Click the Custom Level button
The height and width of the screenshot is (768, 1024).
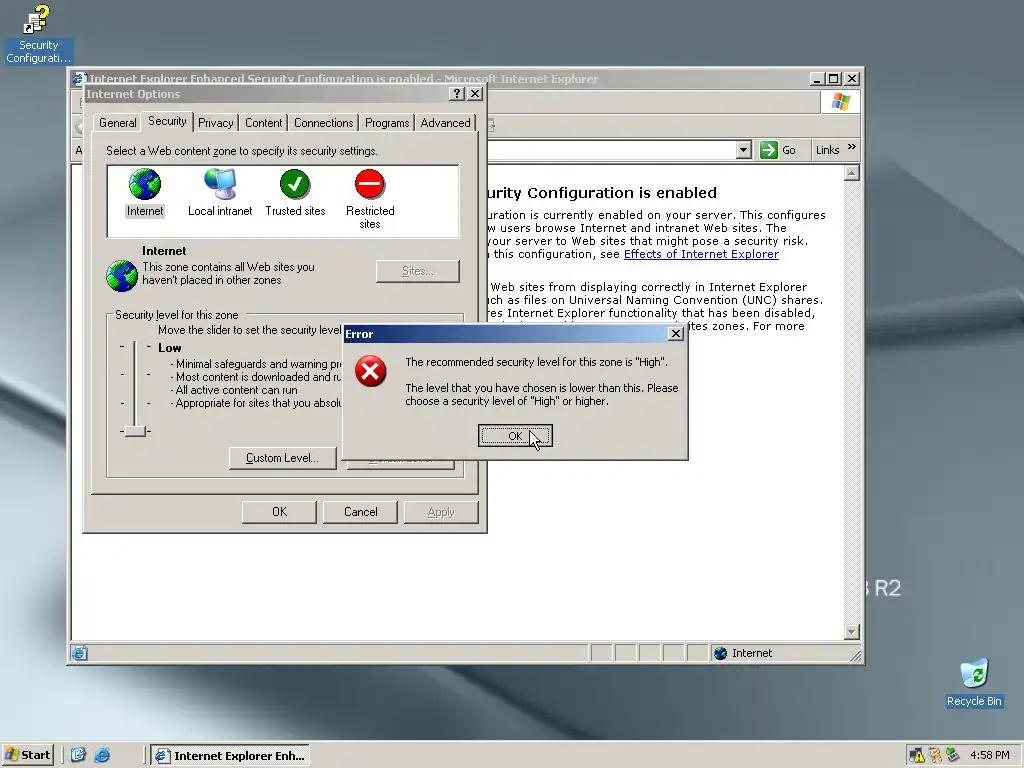coord(282,458)
